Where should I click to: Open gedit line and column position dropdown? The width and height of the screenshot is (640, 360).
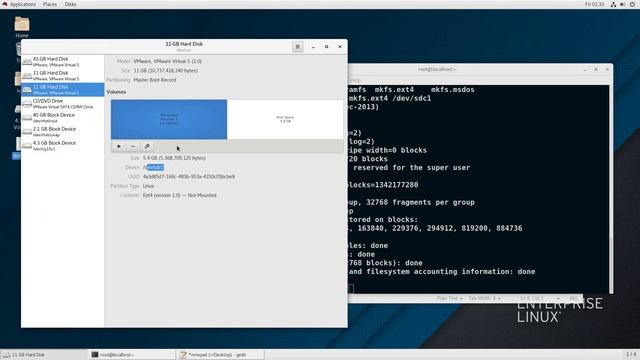pyautogui.click(x=539, y=298)
